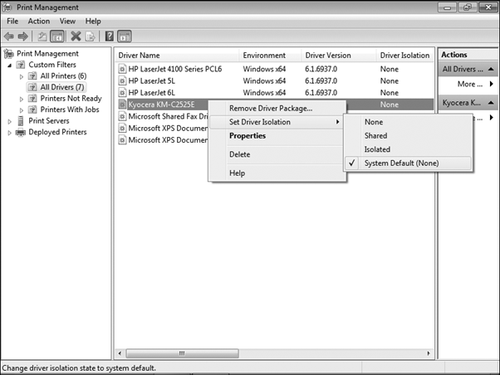
Task: Choose Help from the context menu
Action: click(x=277, y=173)
